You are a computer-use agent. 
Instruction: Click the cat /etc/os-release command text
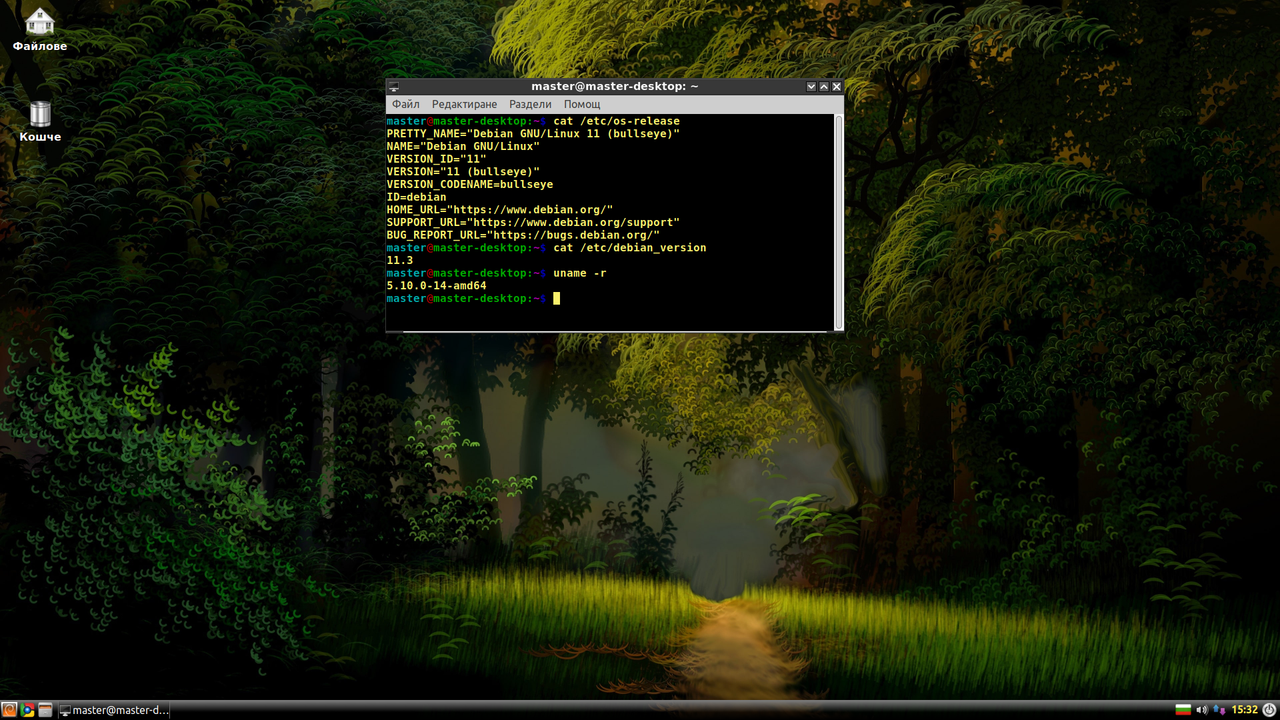pos(616,121)
